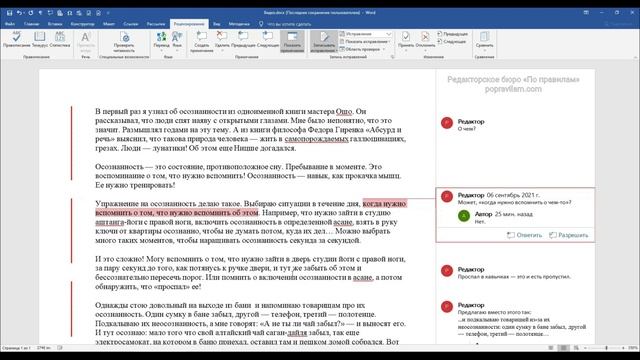Click the Автор reply 'Нет.'
The image size is (640, 360).
pos(480,222)
